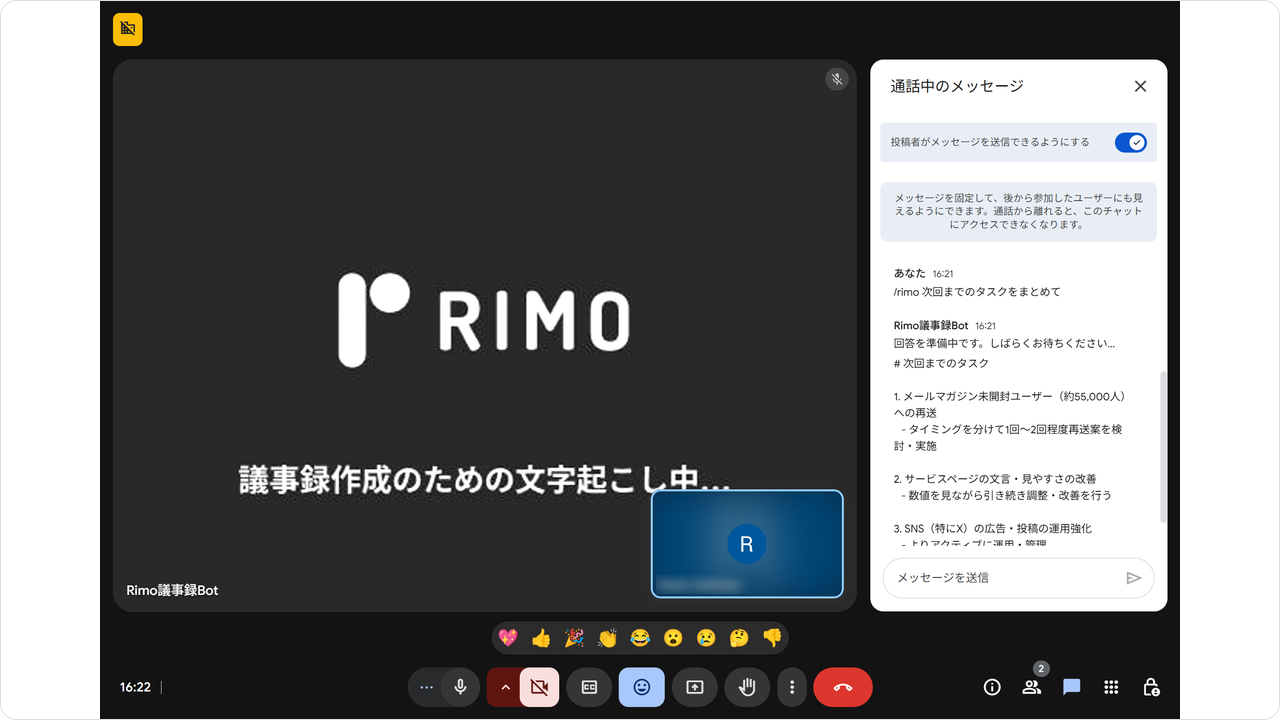1280x720 pixels.
Task: Click Rimo議事録Bot sender name in chat
Action: click(931, 325)
